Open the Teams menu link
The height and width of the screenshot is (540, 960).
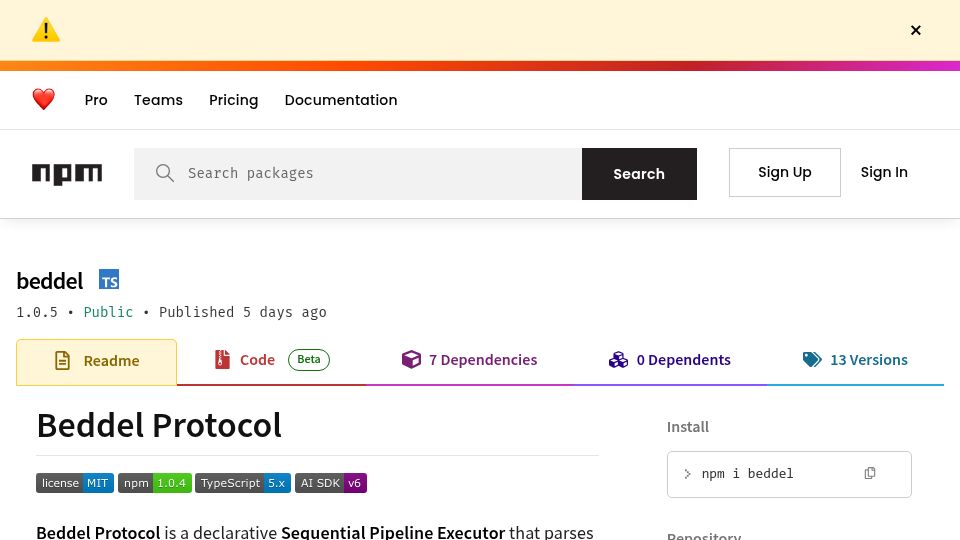point(158,100)
